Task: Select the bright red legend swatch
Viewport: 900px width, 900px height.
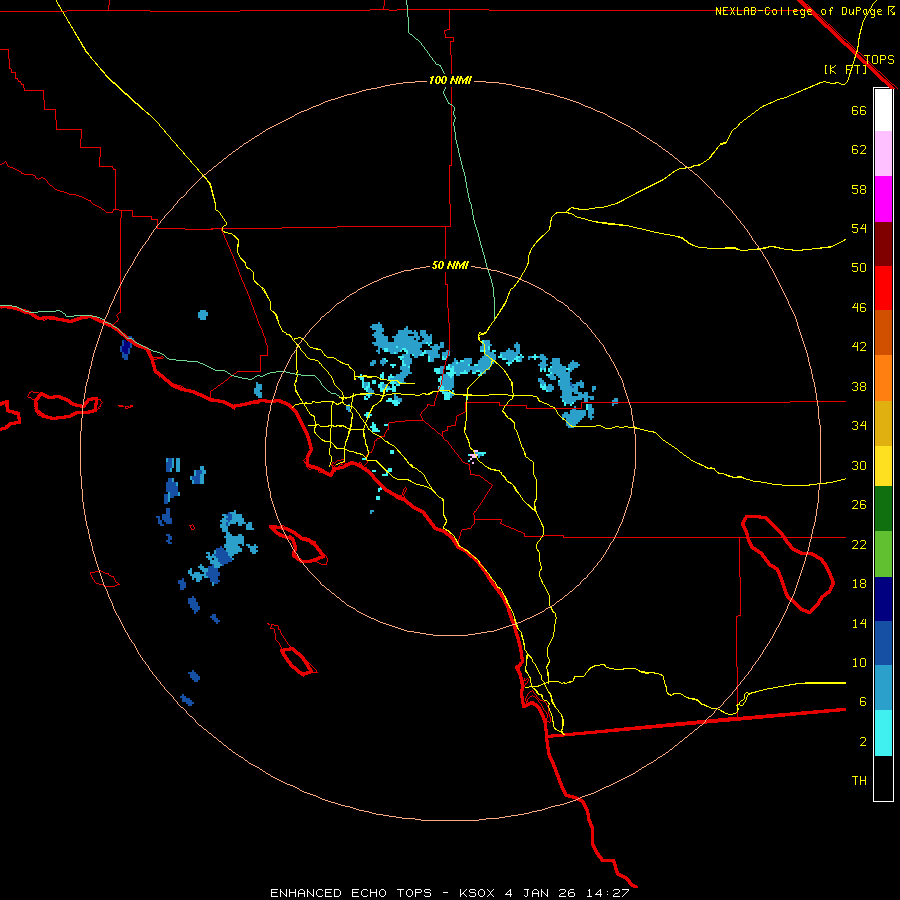Action: coord(883,288)
